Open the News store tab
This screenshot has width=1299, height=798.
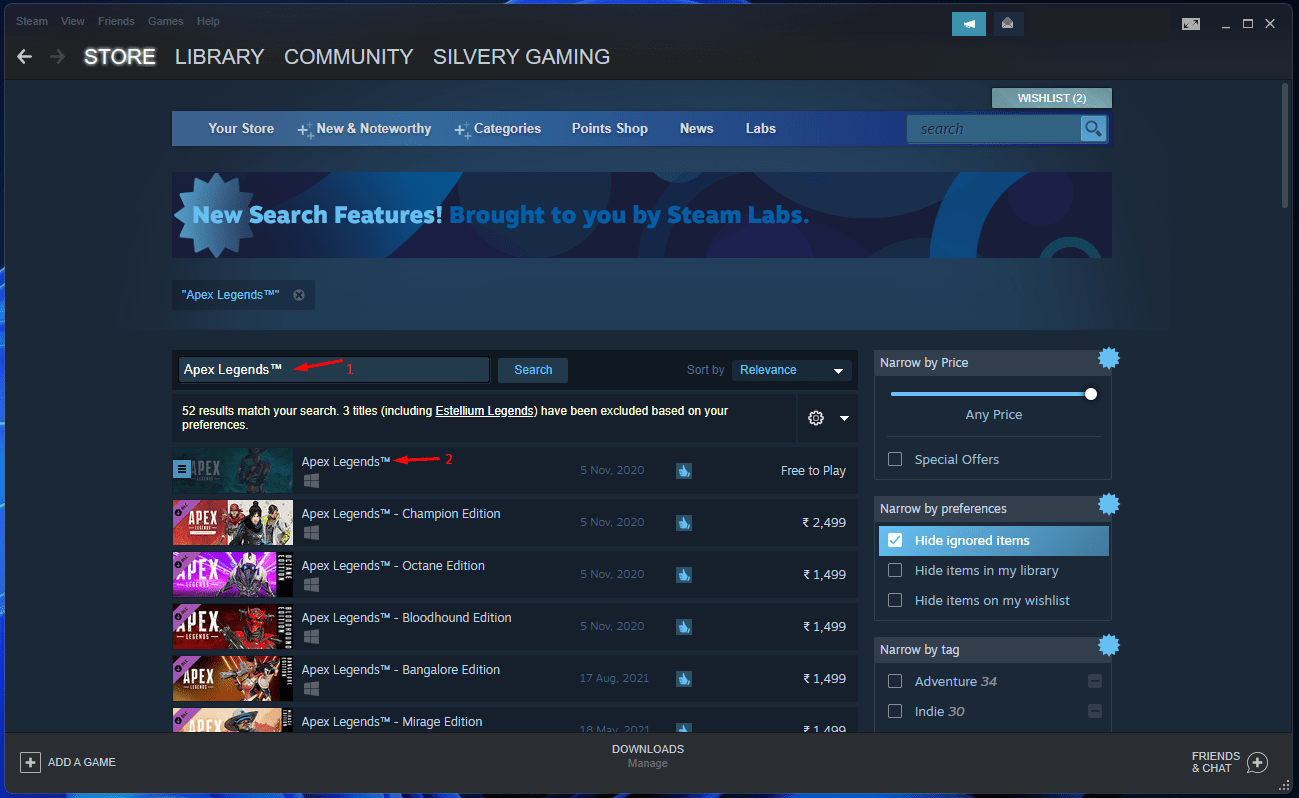(697, 129)
